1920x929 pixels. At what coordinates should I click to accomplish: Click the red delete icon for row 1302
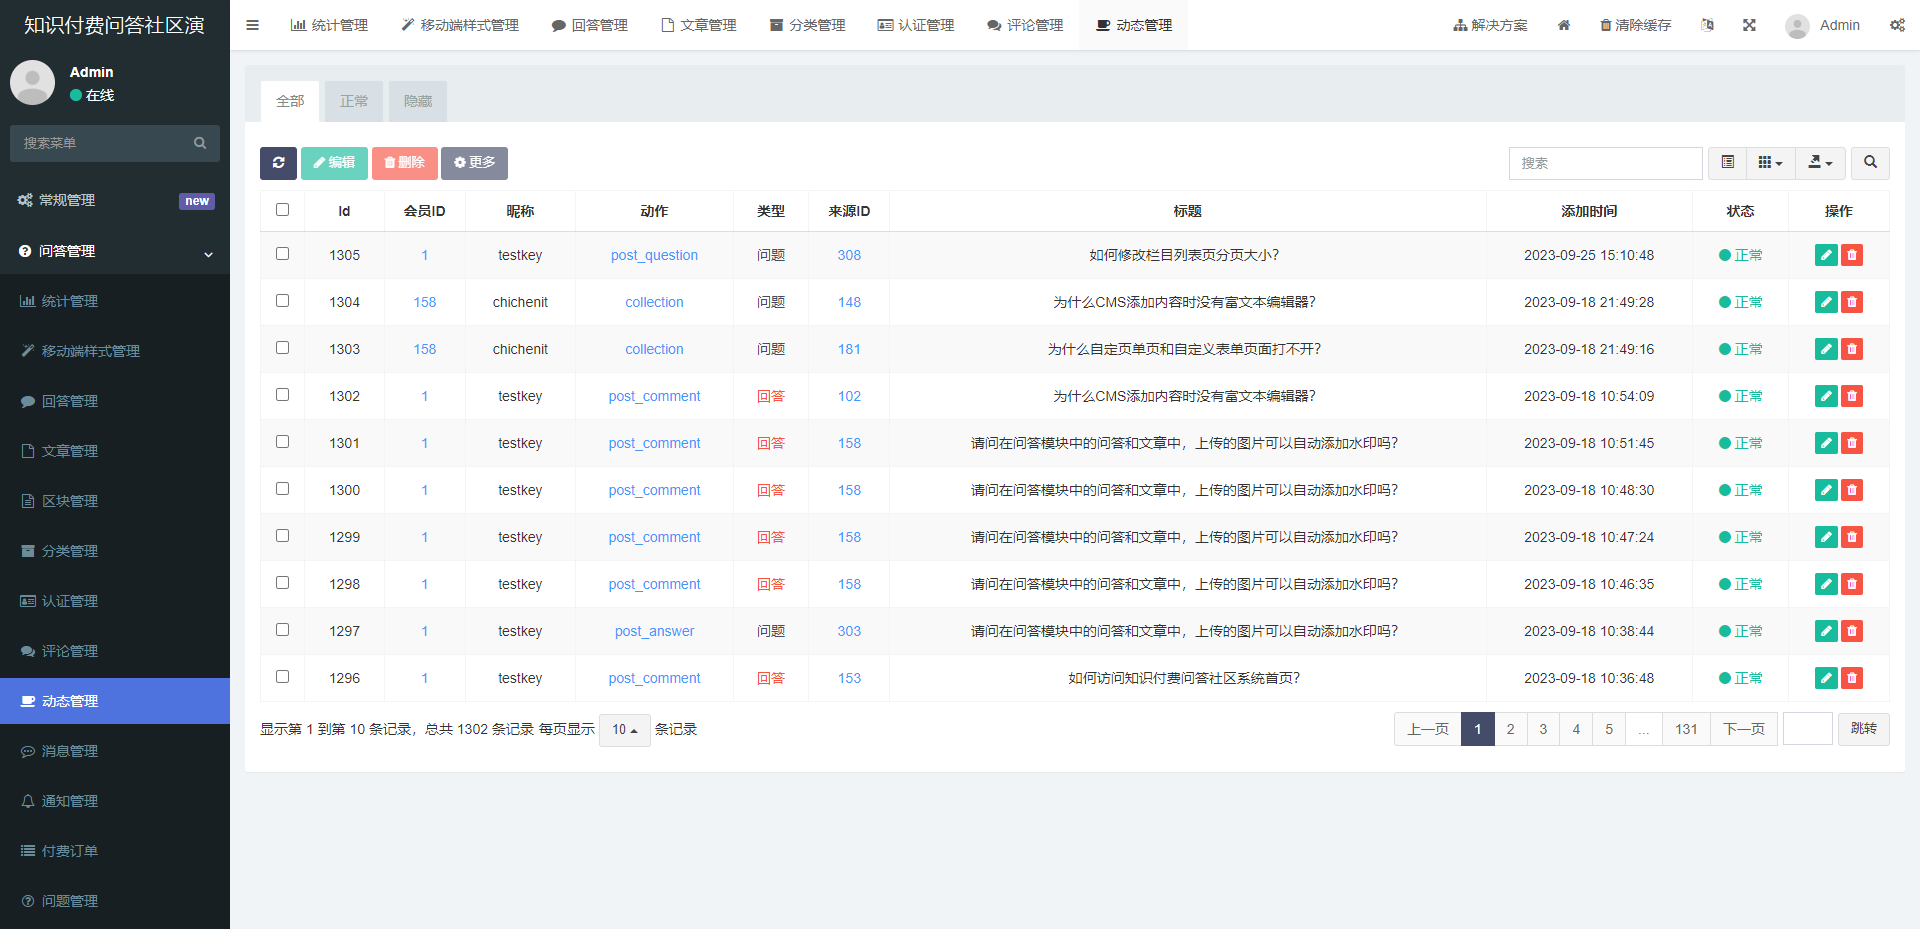point(1852,396)
